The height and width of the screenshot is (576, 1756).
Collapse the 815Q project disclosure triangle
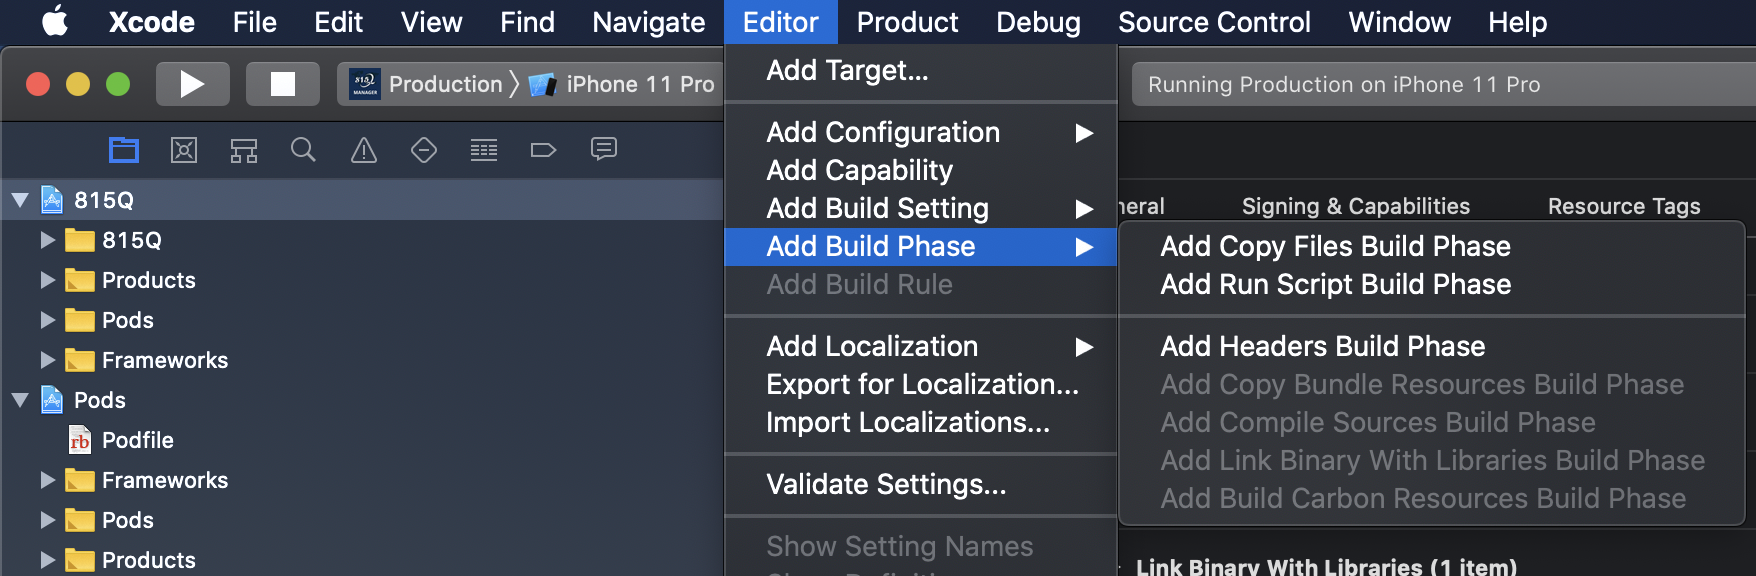click(20, 200)
